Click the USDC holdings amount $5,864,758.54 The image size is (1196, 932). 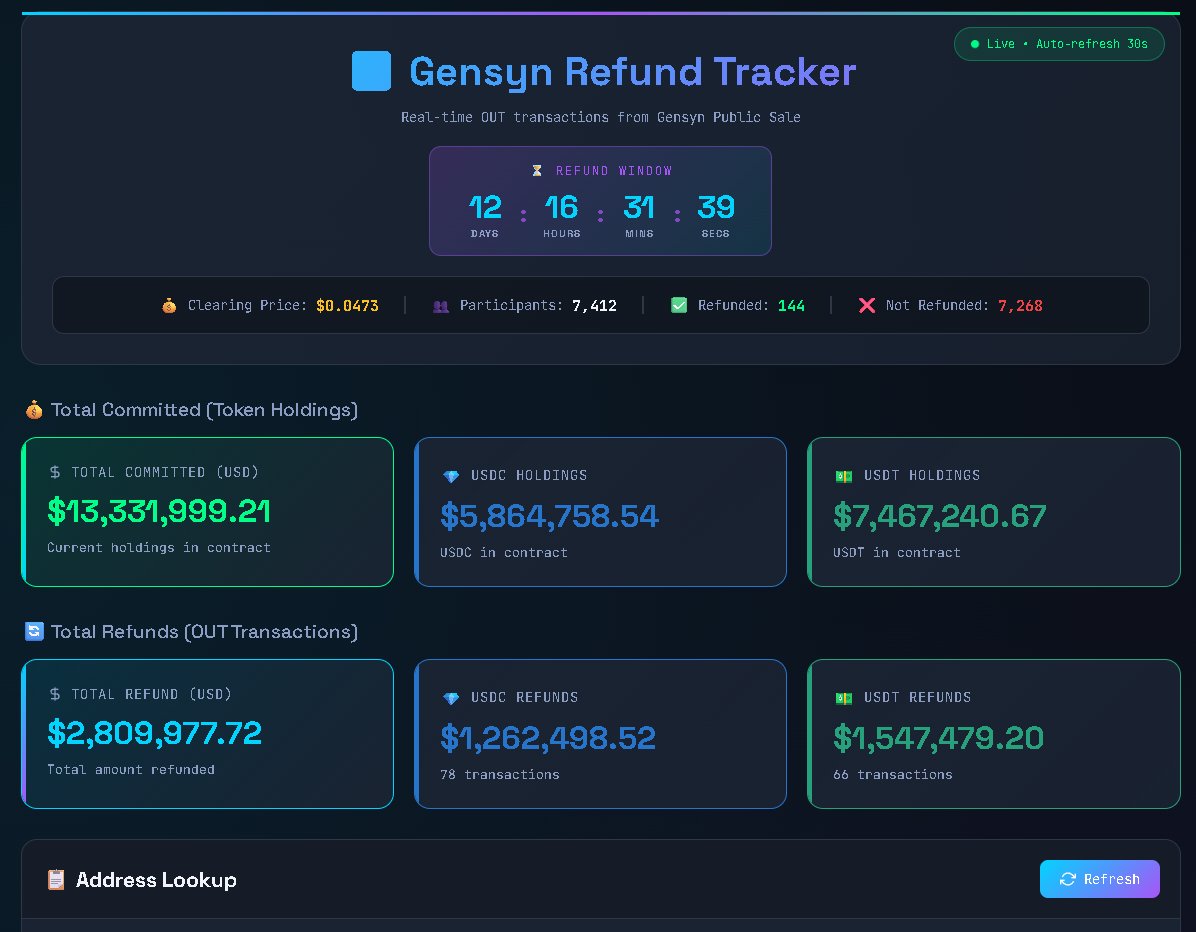(x=549, y=516)
